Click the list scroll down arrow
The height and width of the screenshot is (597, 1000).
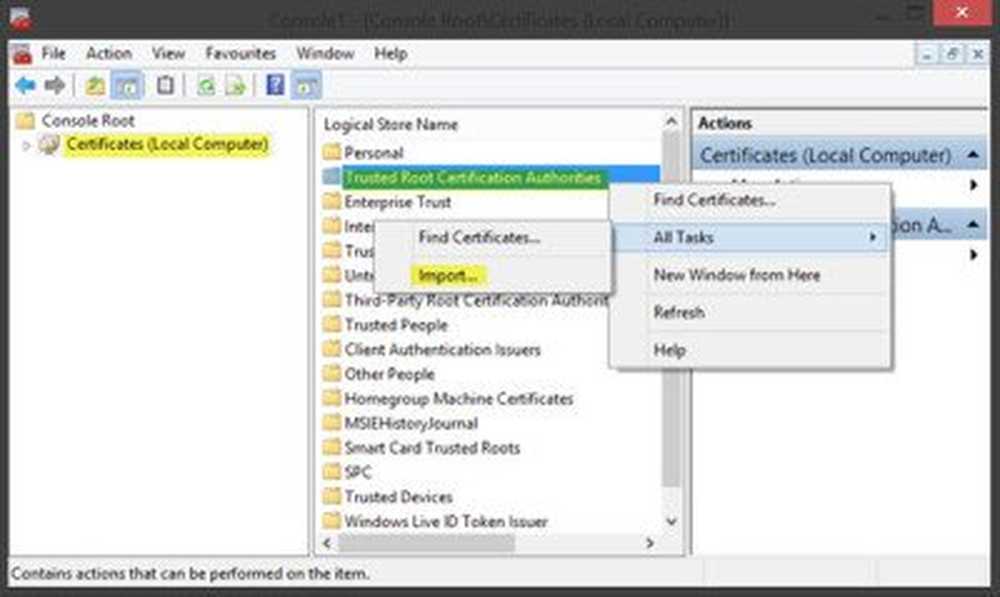[x=671, y=521]
